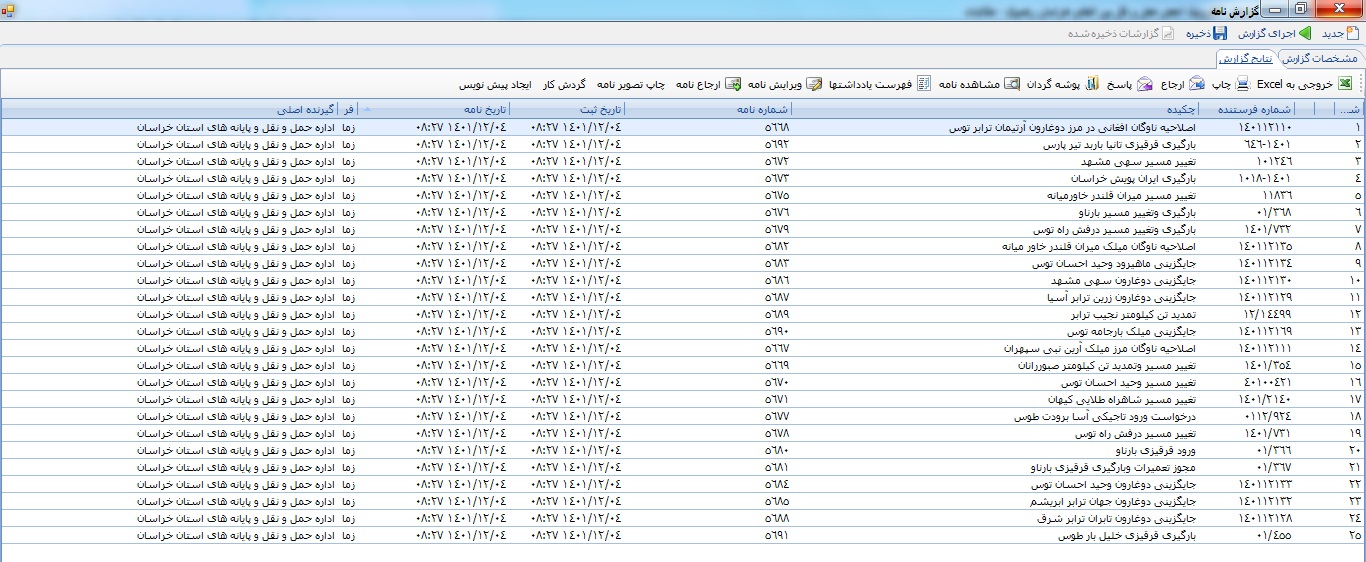Select the نتایج گزارش tab
Viewport: 1366px width, 562px height.
[x=1247, y=58]
